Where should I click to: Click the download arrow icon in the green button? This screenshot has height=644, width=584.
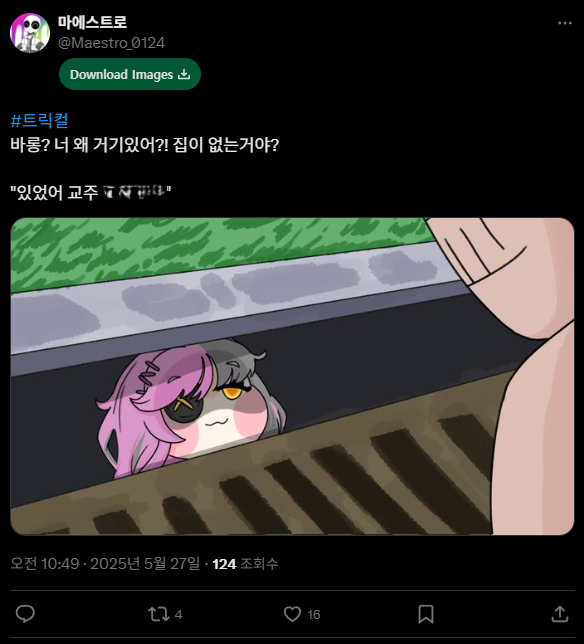[184, 74]
